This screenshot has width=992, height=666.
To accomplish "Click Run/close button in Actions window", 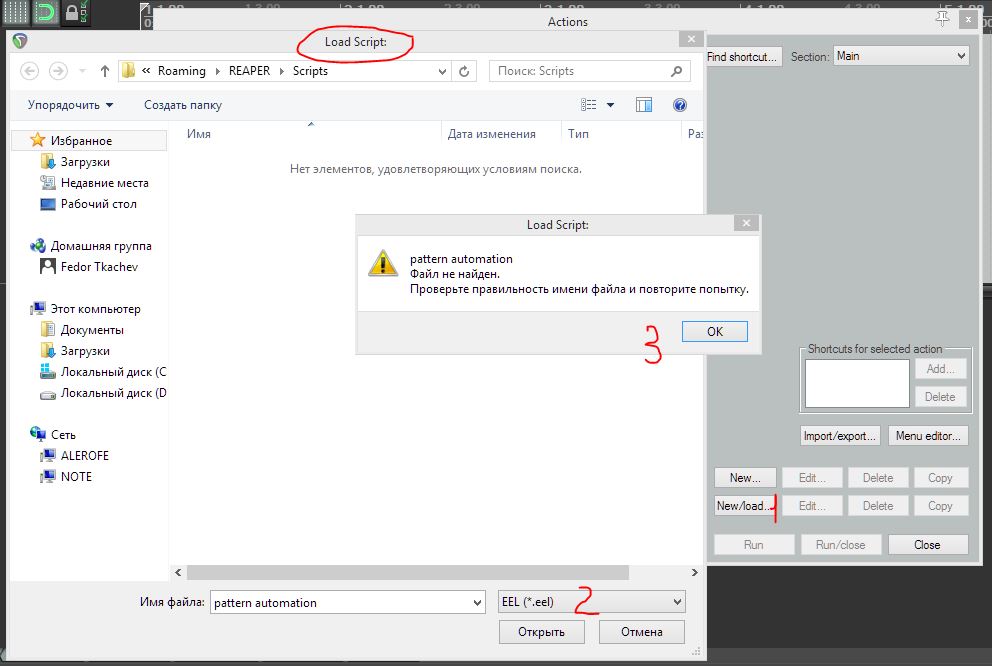I will coord(840,545).
